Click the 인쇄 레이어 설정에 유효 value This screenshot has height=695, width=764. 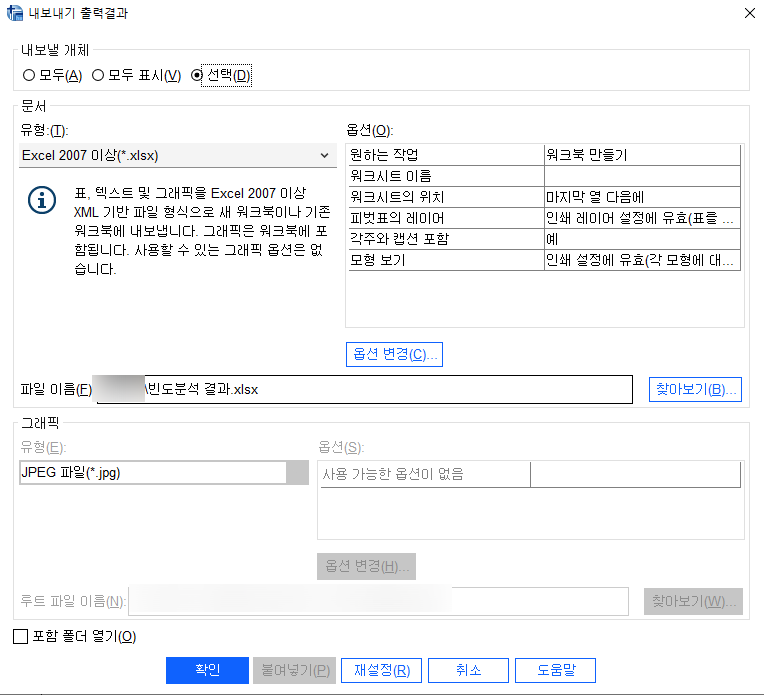[x=642, y=218]
